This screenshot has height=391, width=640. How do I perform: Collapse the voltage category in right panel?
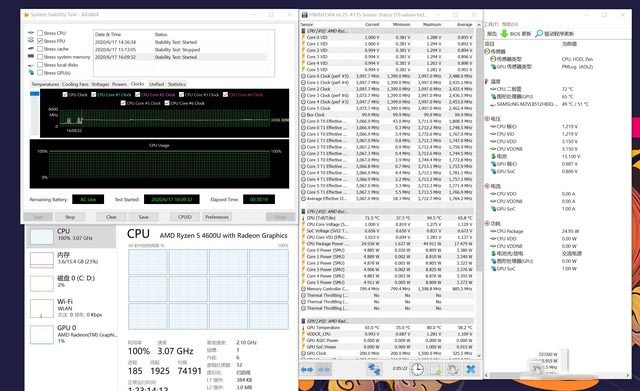487,119
